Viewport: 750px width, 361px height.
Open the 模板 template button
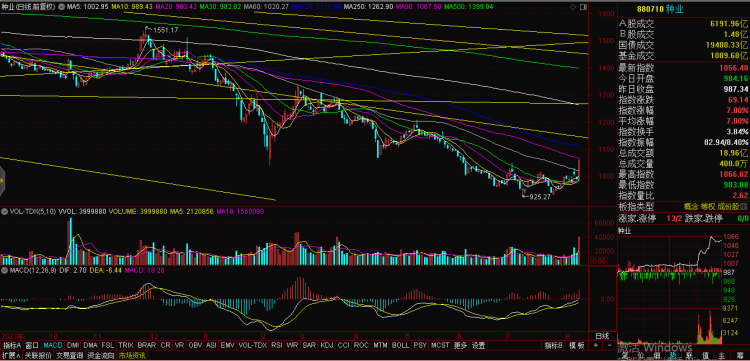pyautogui.click(x=577, y=345)
